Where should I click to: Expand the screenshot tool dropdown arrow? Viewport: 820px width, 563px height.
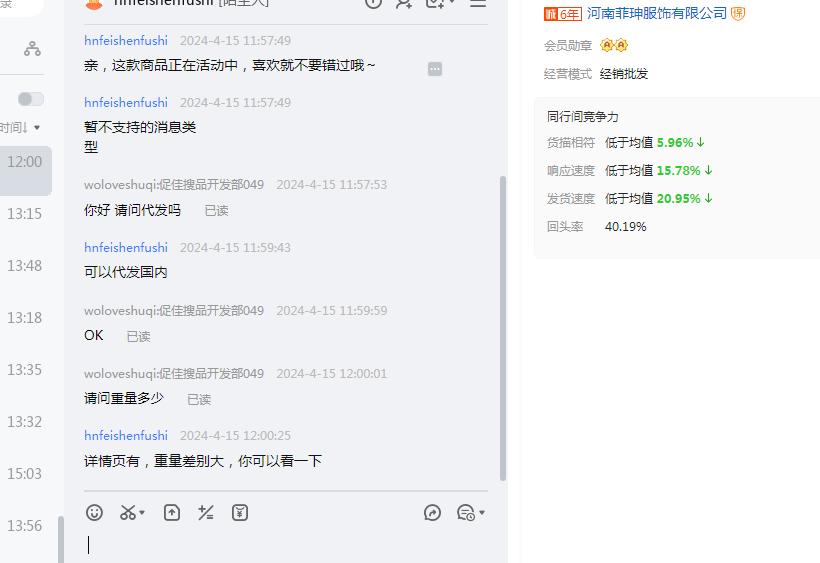pos(143,514)
